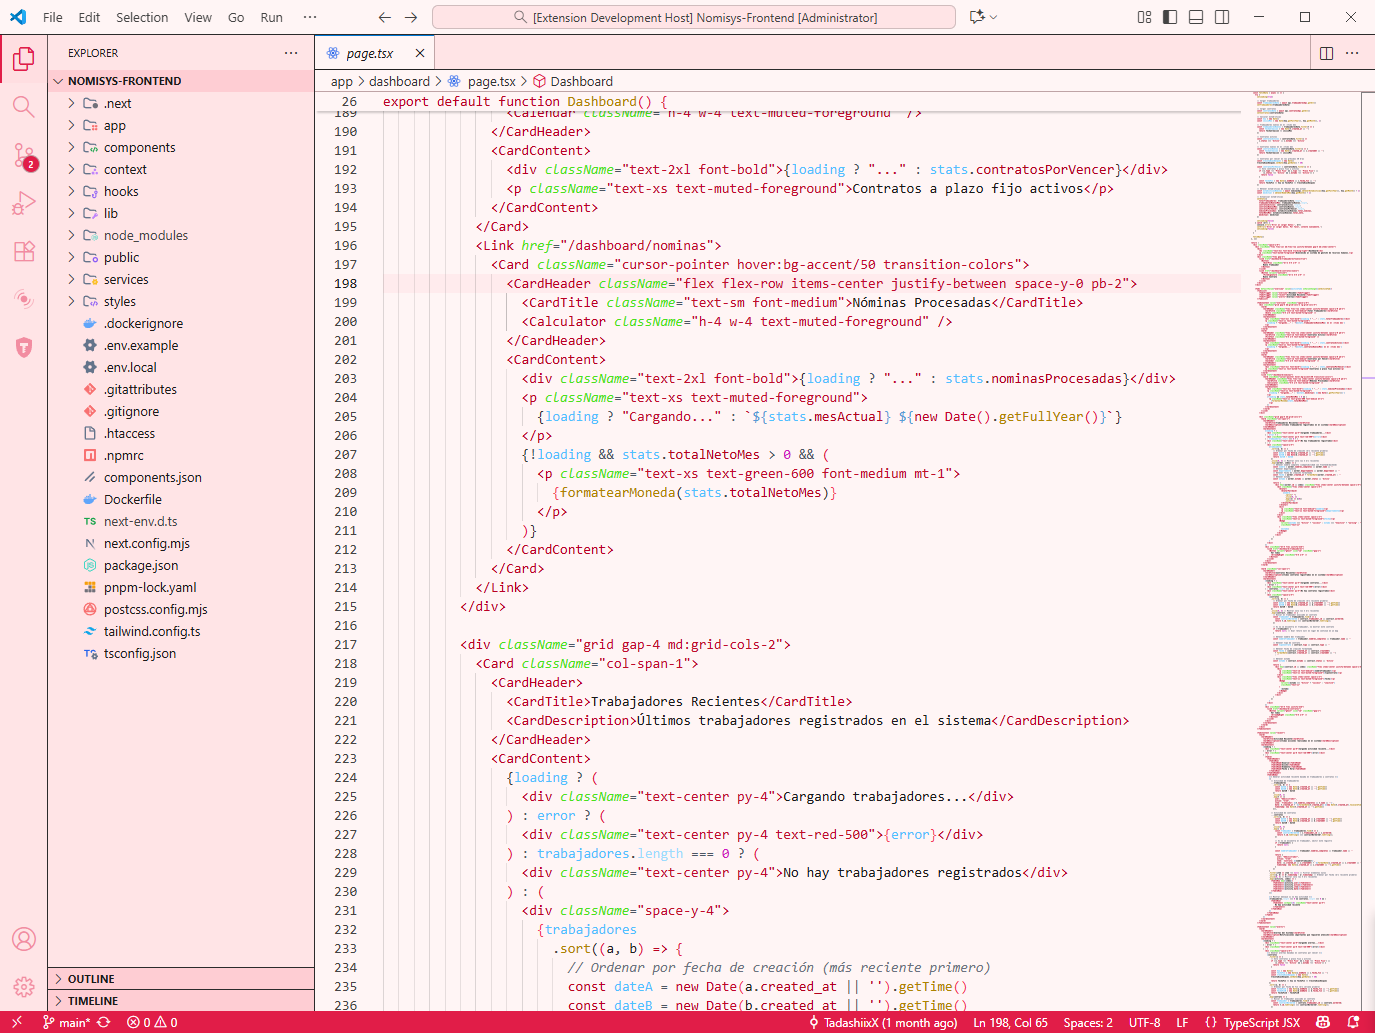Open the Dockerfile file
1375x1033 pixels.
click(x=180, y=499)
